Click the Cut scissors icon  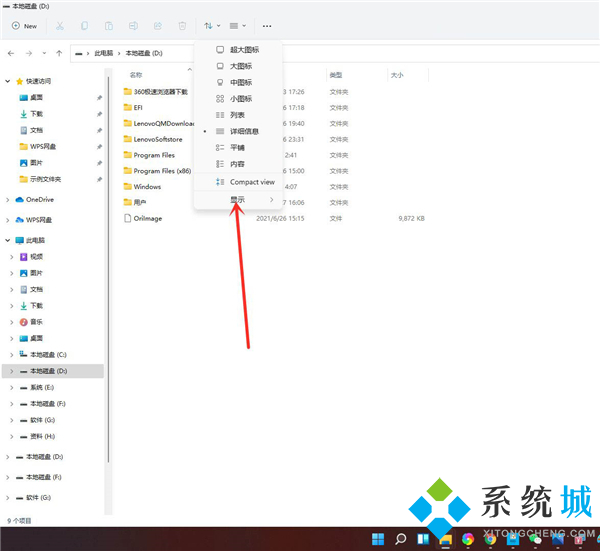pyautogui.click(x=60, y=26)
